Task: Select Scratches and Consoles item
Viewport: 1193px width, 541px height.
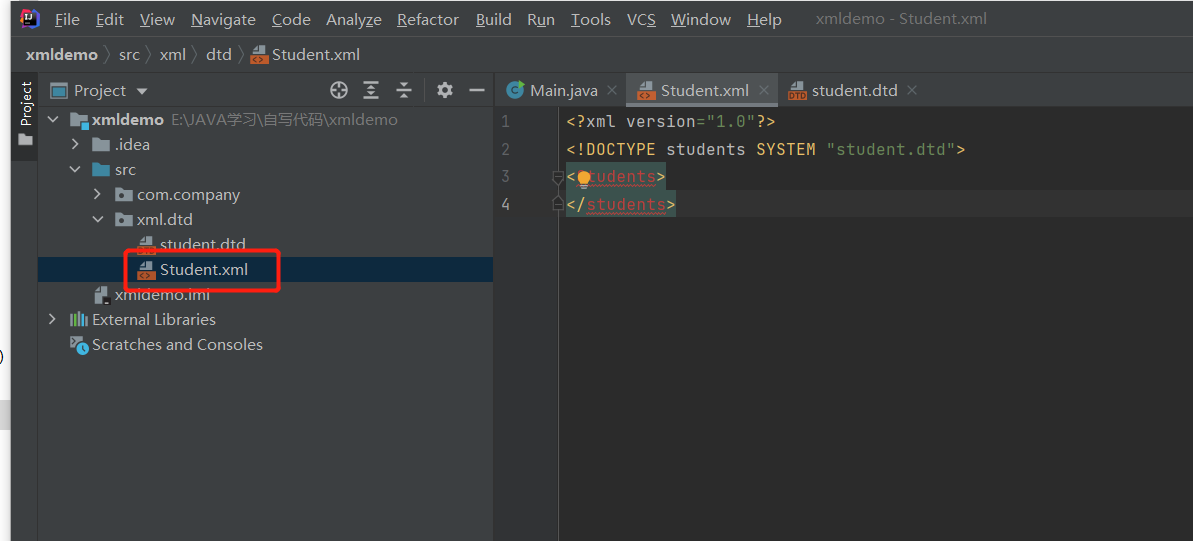Action: [x=266, y=345]
